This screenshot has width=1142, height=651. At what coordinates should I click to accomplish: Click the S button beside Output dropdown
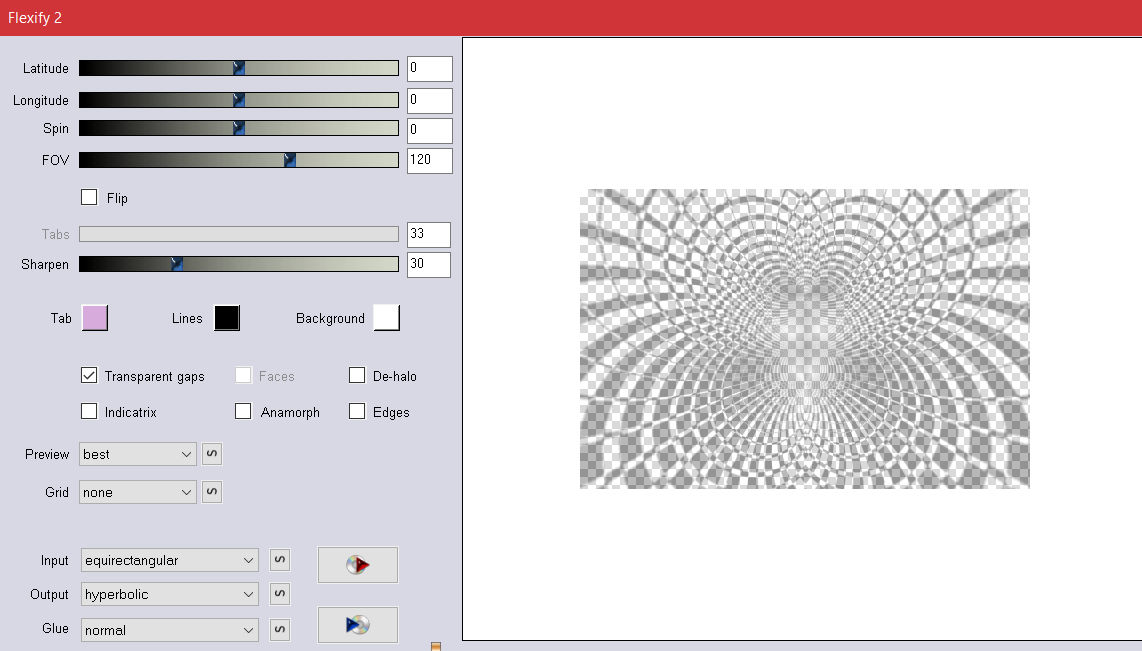(x=280, y=594)
